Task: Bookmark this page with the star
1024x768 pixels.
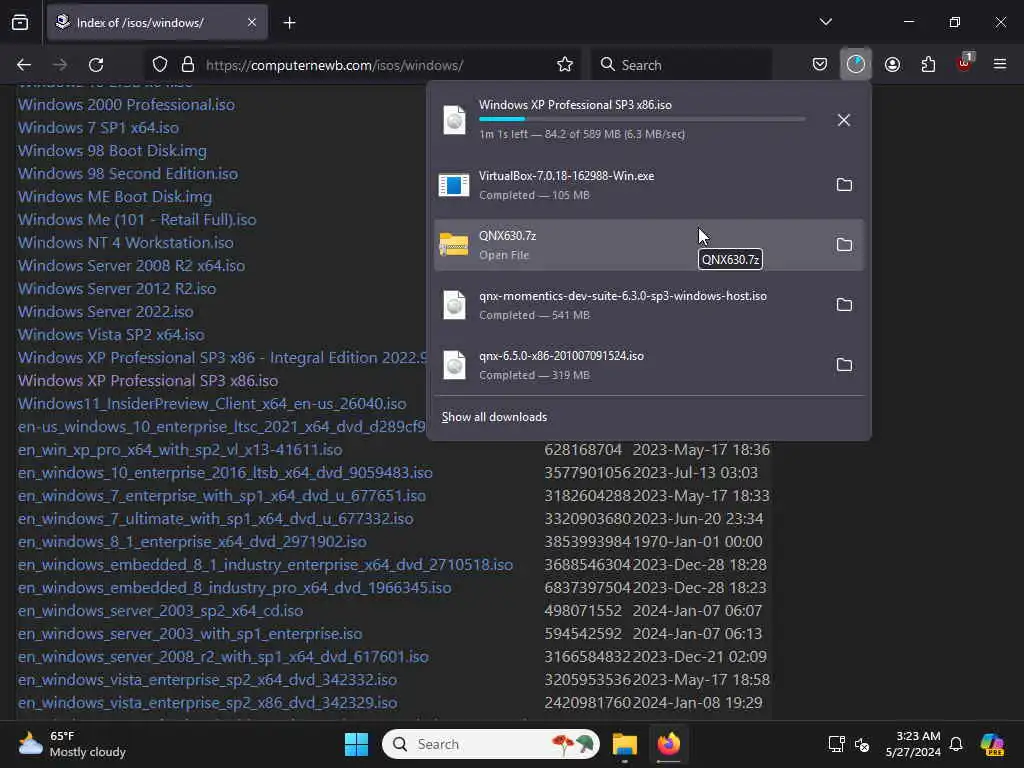Action: click(x=565, y=65)
